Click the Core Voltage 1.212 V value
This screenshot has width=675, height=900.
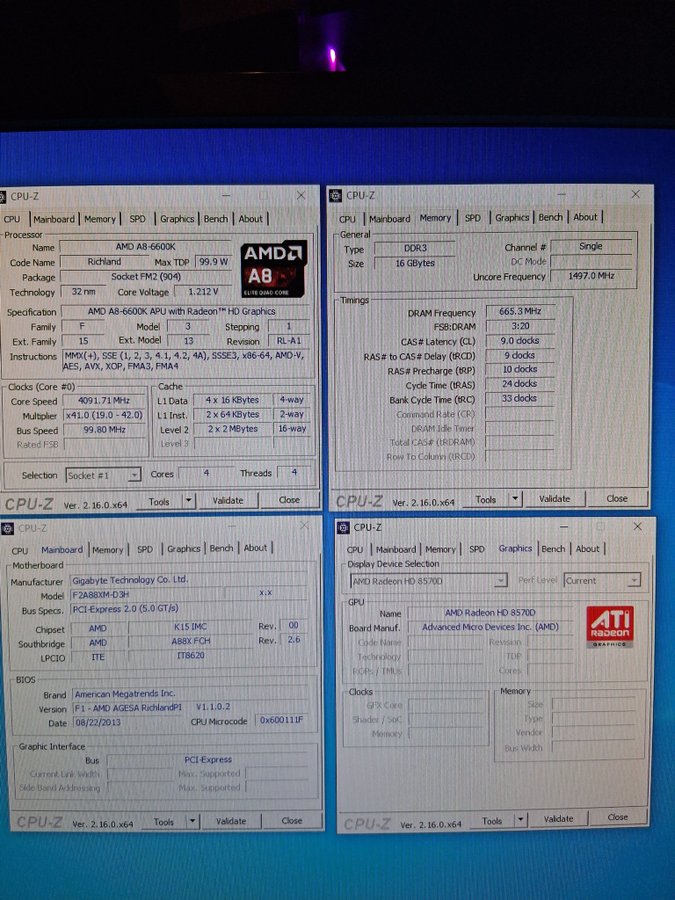[x=203, y=292]
